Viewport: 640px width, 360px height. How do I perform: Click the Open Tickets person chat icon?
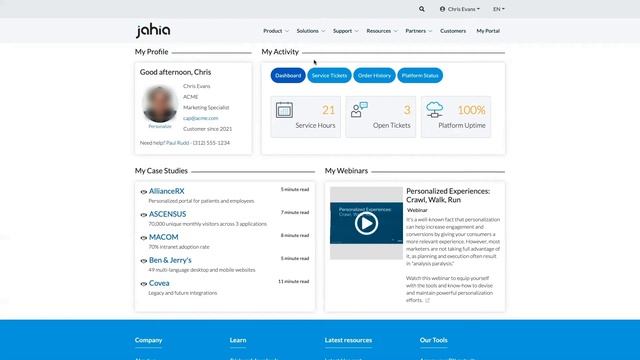point(359,110)
